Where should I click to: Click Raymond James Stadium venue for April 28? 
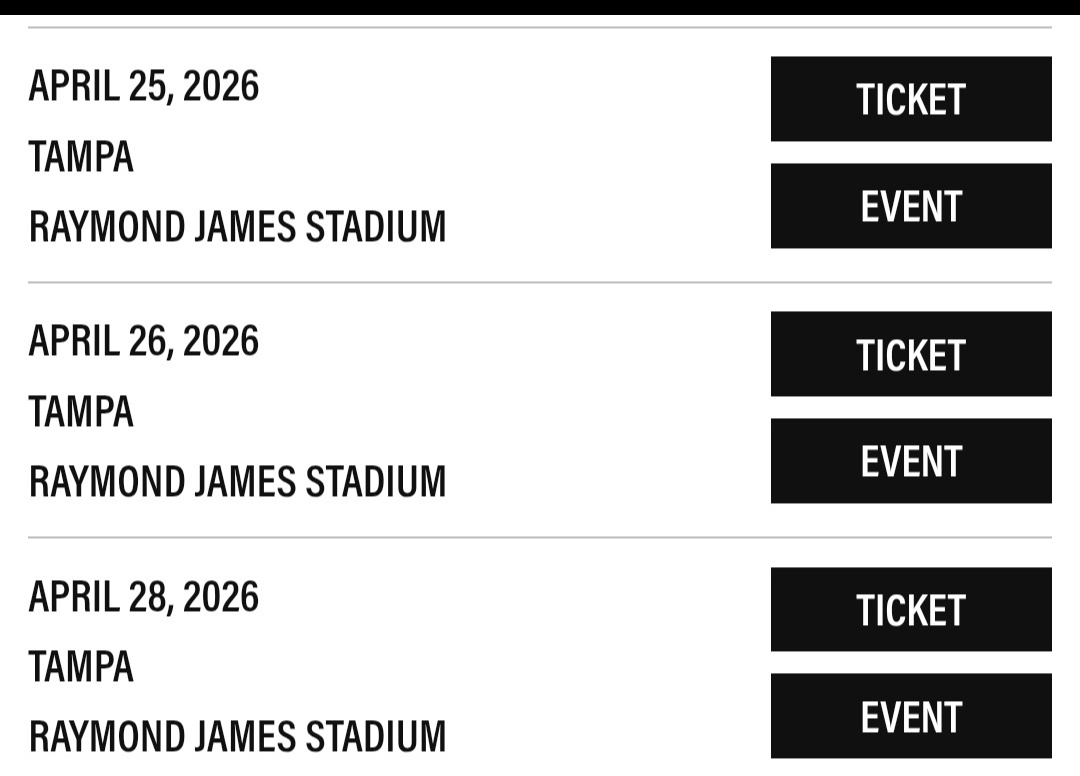tap(237, 737)
